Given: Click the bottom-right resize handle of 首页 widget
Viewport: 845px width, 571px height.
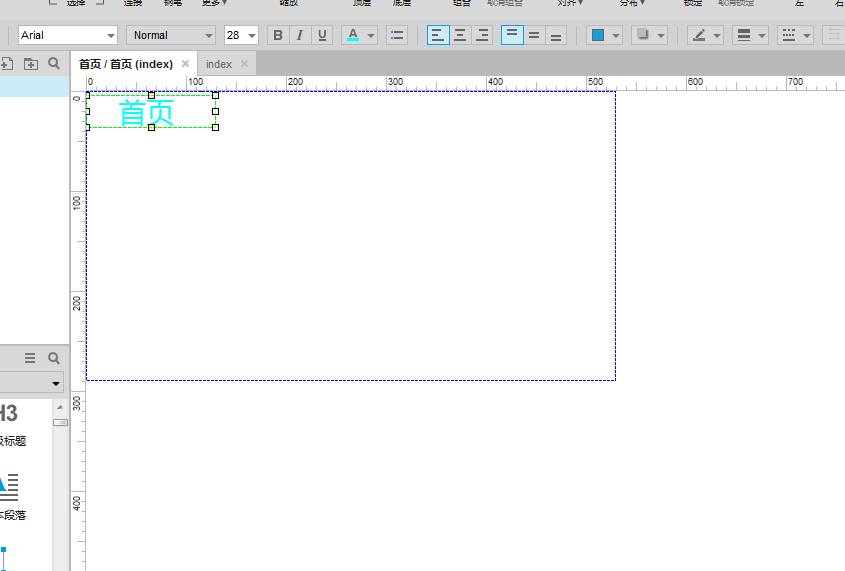Looking at the screenshot, I should (x=216, y=128).
